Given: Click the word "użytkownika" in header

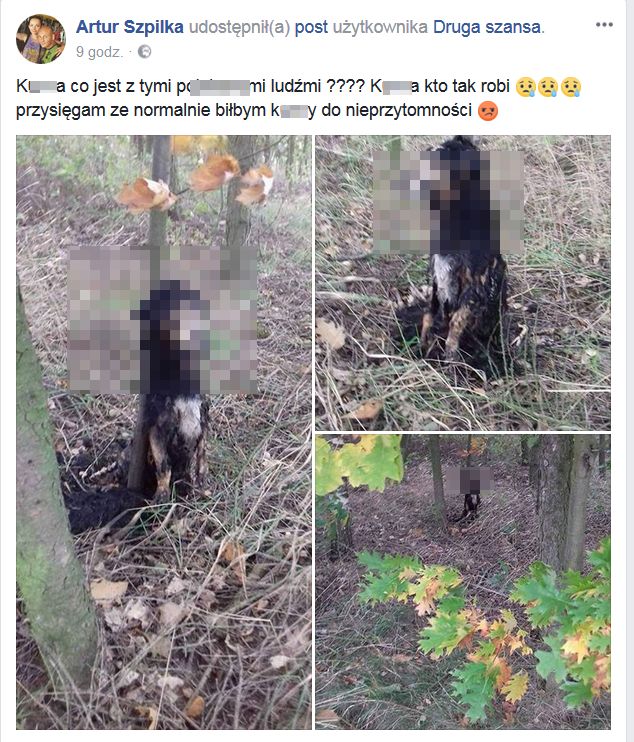Looking at the screenshot, I should [x=380, y=27].
